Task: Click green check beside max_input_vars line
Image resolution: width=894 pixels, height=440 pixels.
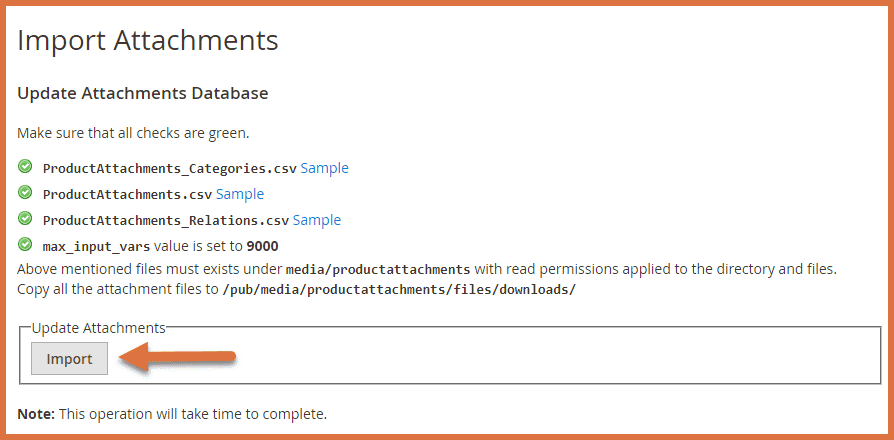Action: point(25,245)
